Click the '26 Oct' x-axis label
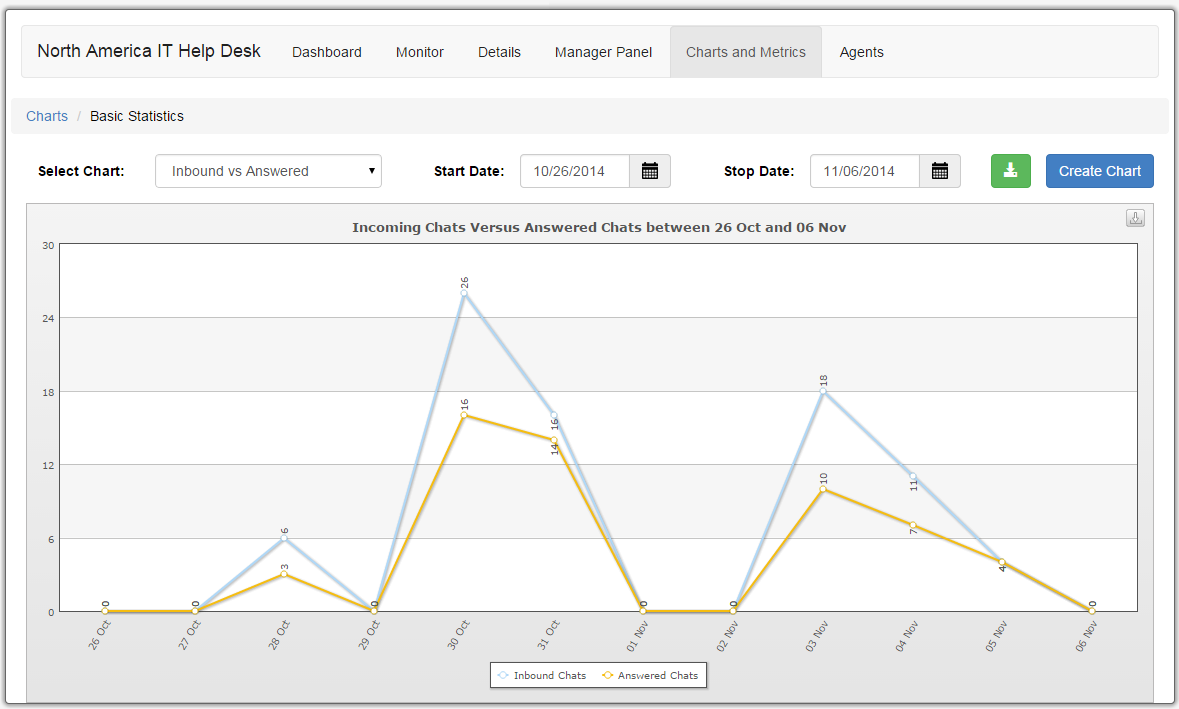This screenshot has width=1179, height=709. [99, 635]
